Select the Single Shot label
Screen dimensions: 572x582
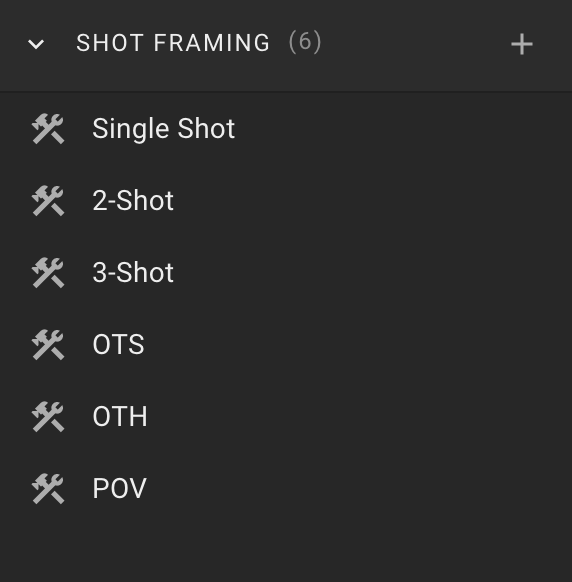164,129
